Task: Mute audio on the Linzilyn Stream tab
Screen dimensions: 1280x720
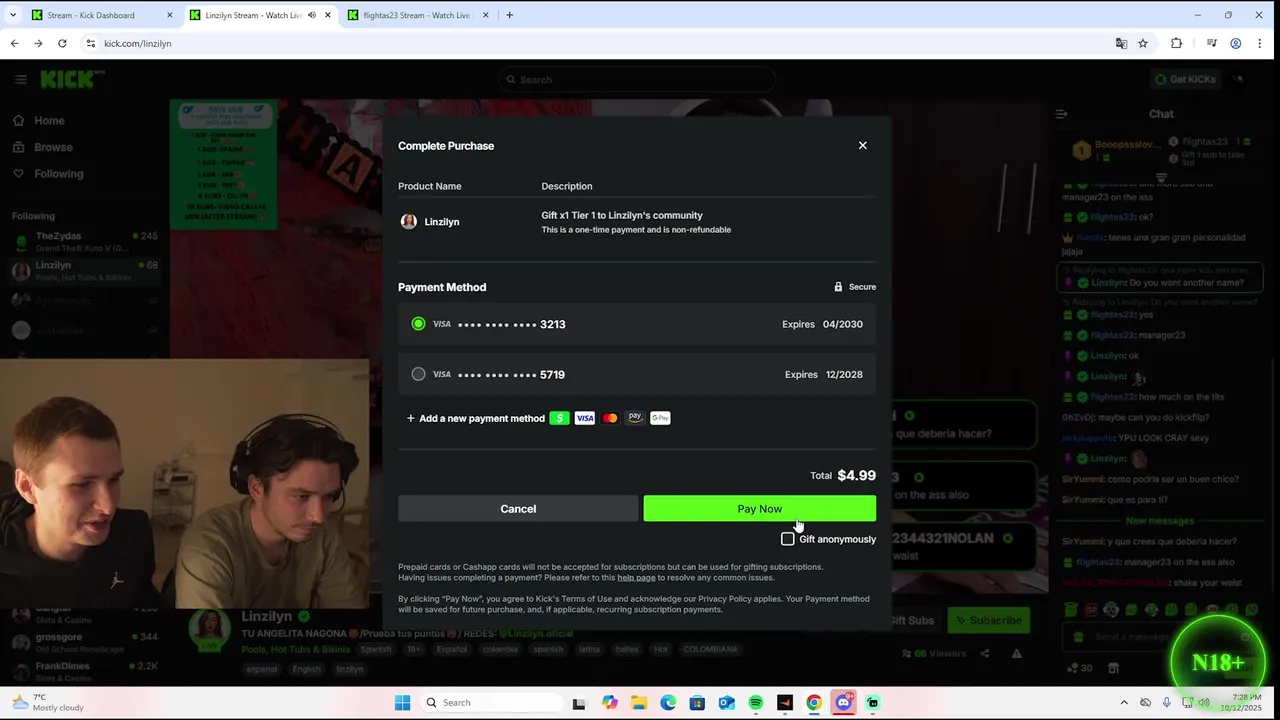Action: point(312,15)
